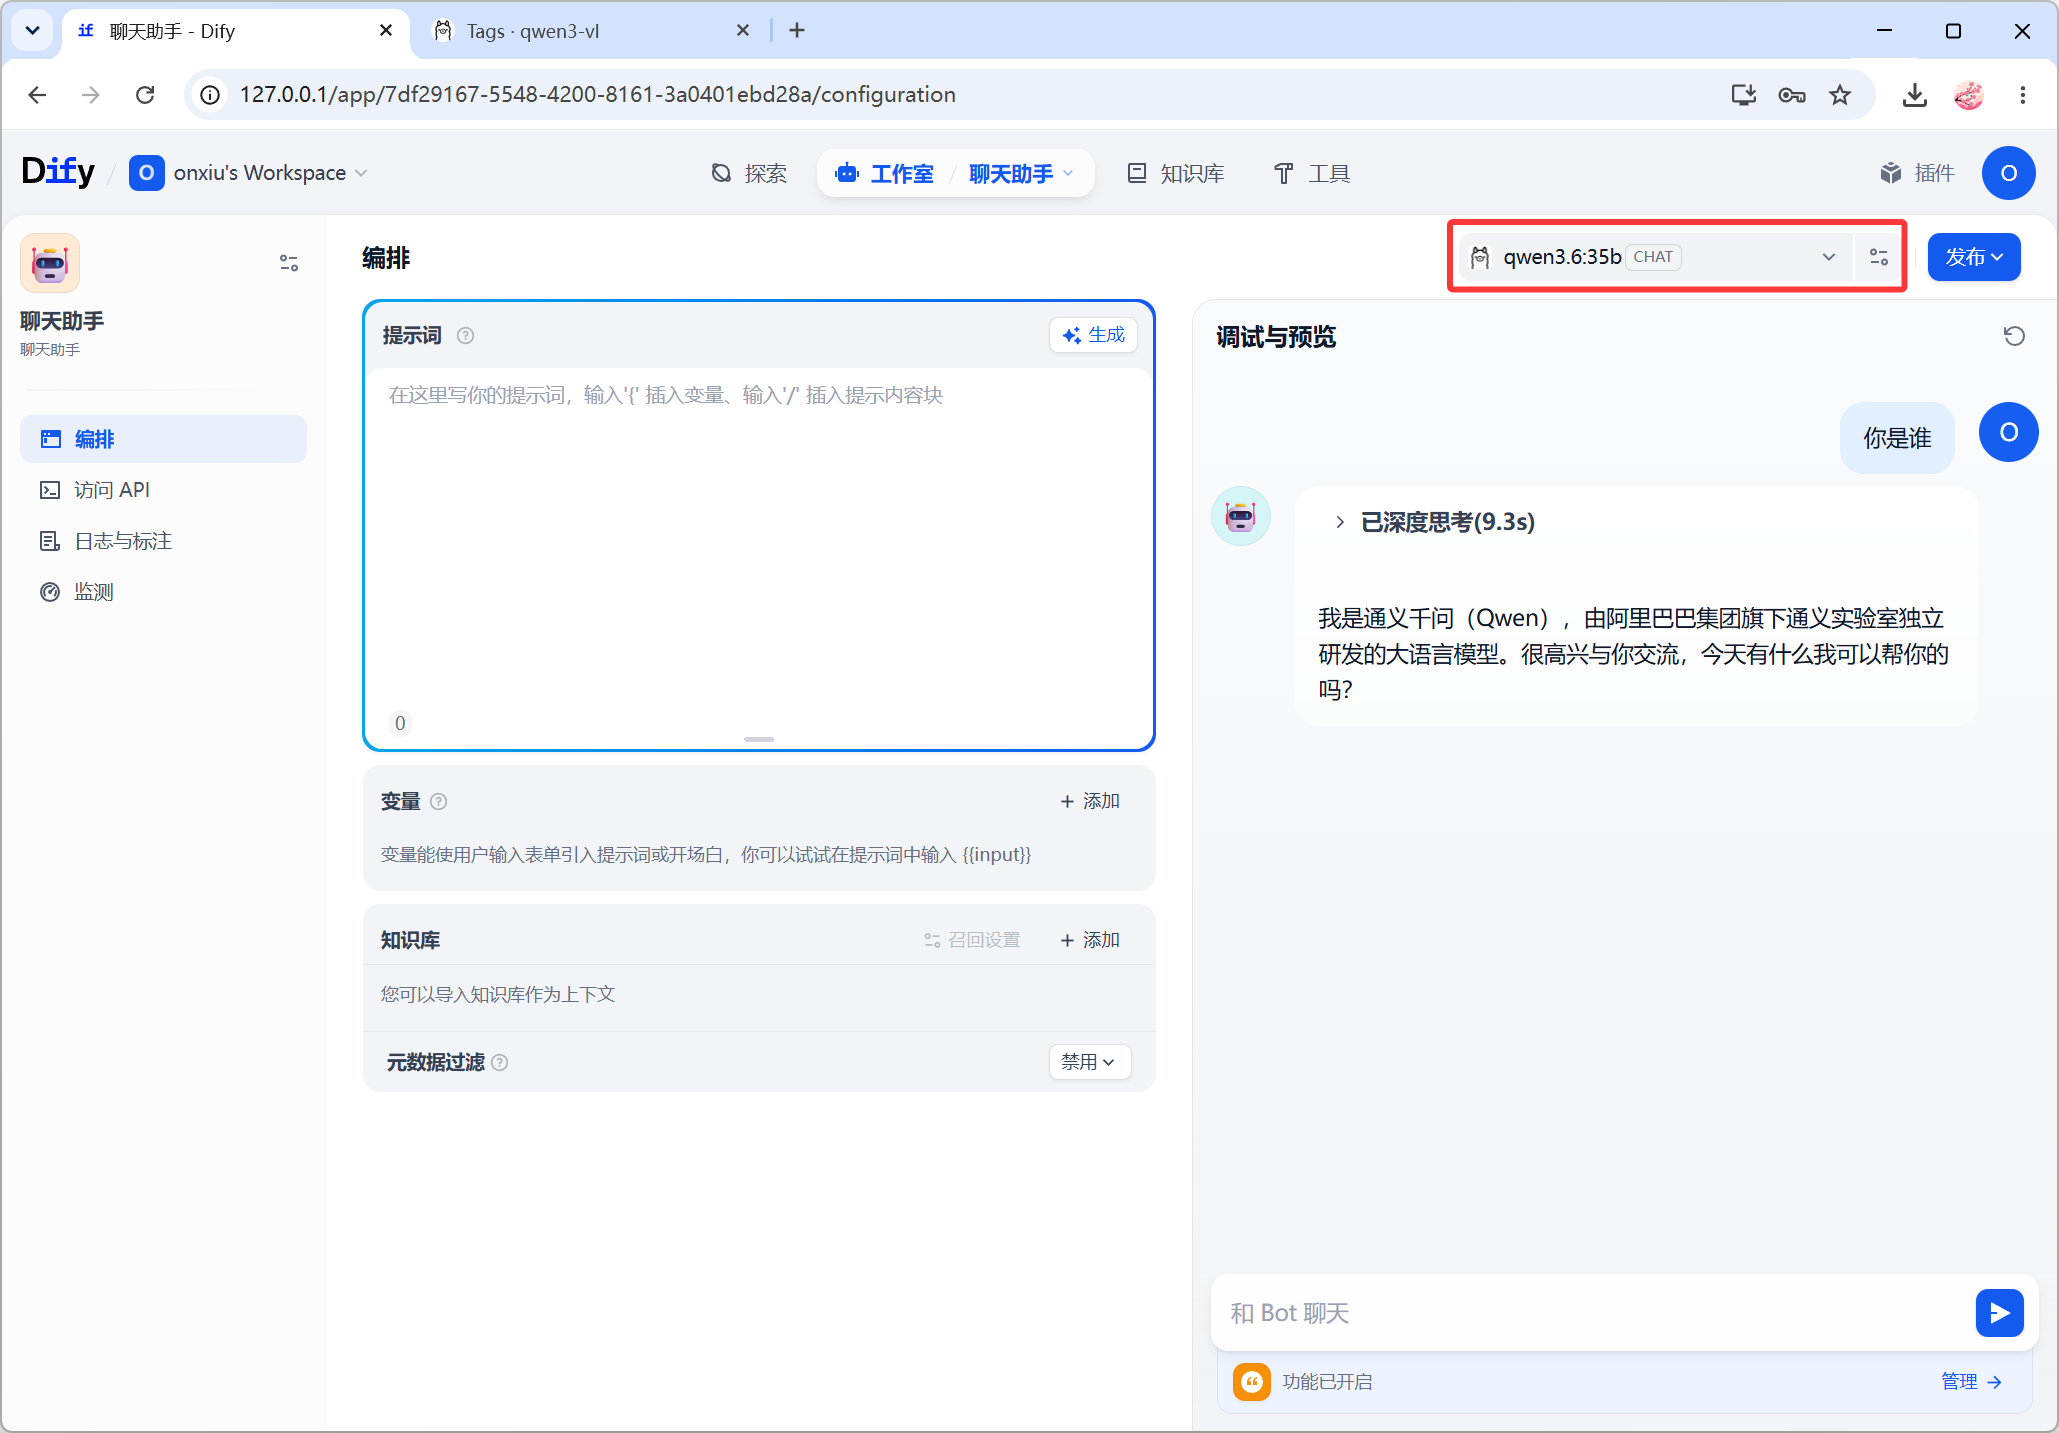Click the prompt editor resize handle bar
Screen dimensions: 2059x1433
(759, 739)
